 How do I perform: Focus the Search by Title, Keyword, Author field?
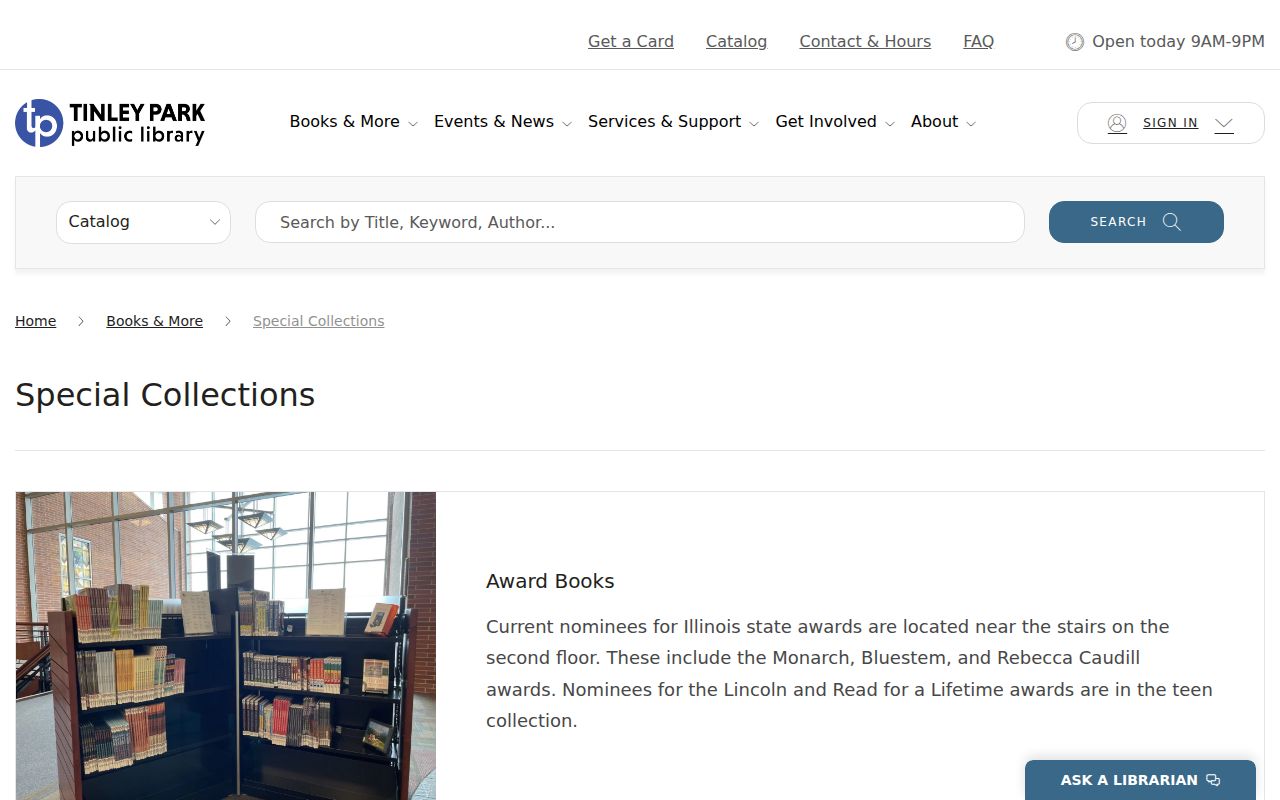640,222
